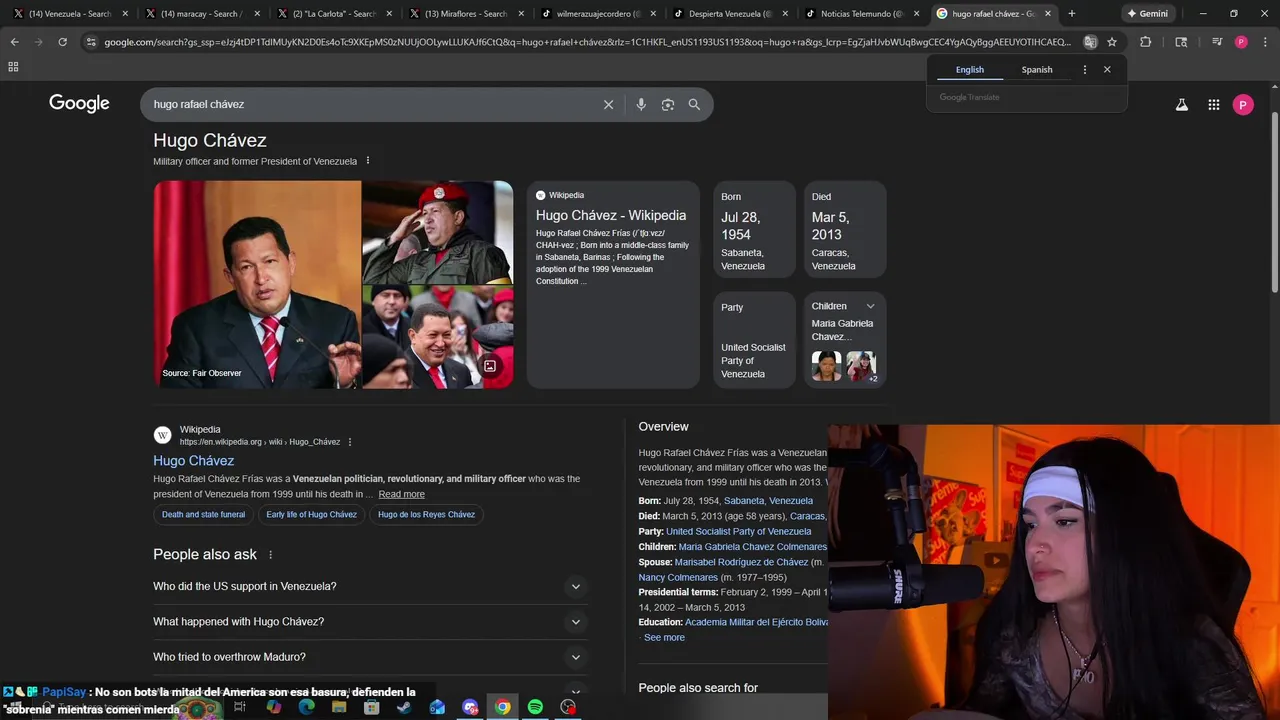Open the Chrome extensions puzzle icon
This screenshot has width=1280, height=720.
tap(1146, 42)
